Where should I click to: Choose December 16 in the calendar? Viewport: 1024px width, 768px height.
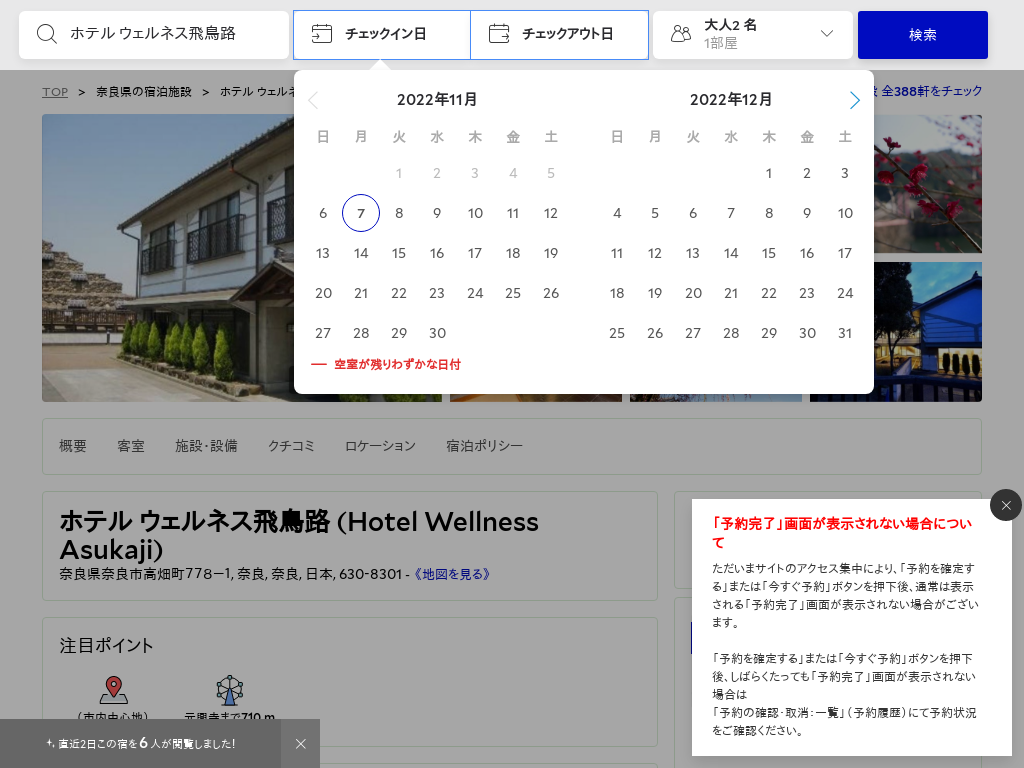[x=807, y=253]
